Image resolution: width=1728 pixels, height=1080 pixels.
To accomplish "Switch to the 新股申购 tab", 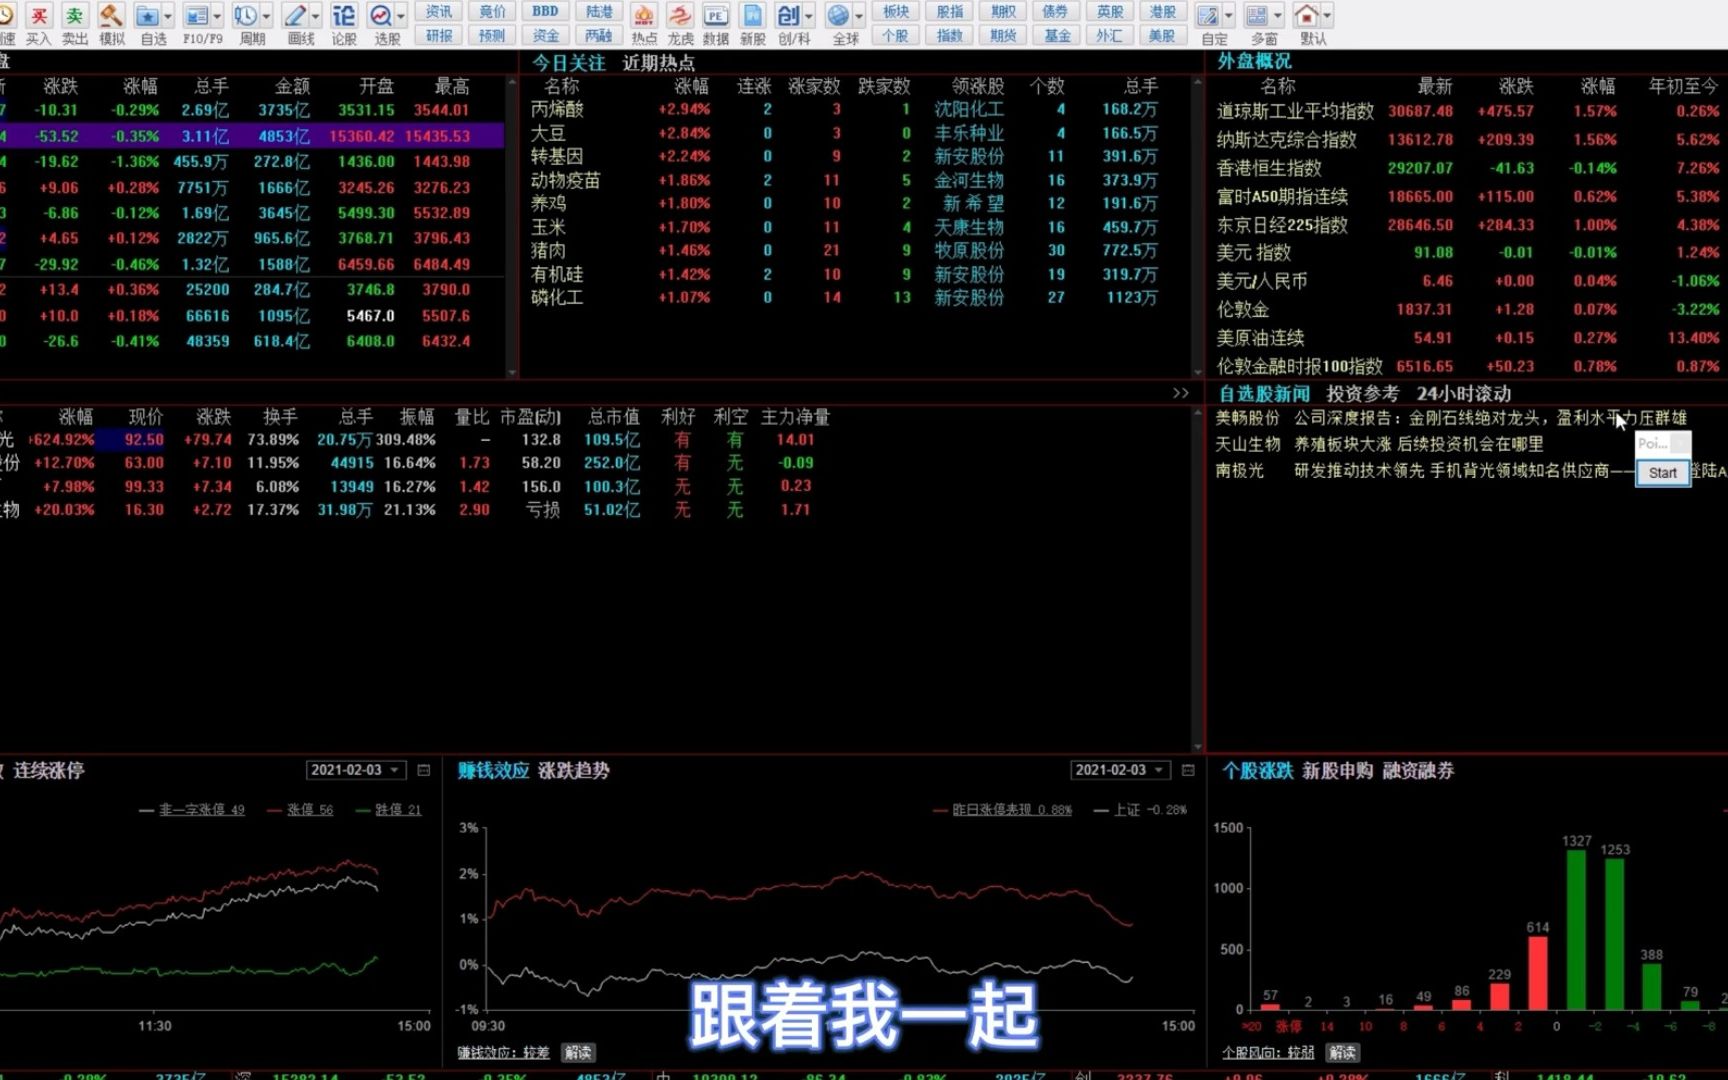I will tap(1338, 771).
